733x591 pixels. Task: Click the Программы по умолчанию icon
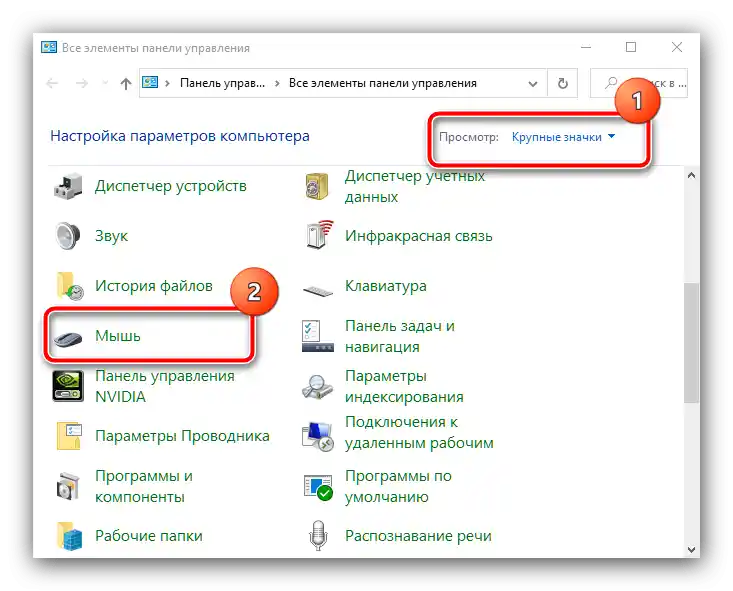coord(318,487)
